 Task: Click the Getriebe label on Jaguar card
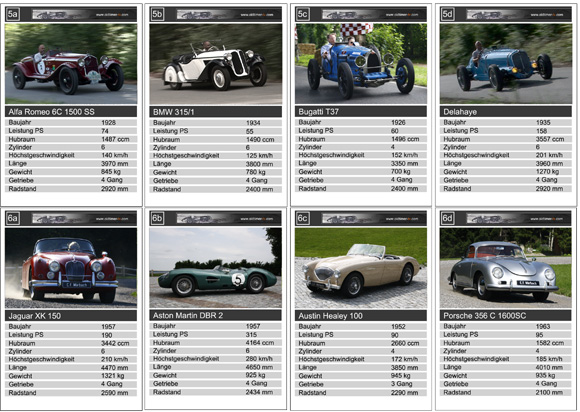click(21, 384)
